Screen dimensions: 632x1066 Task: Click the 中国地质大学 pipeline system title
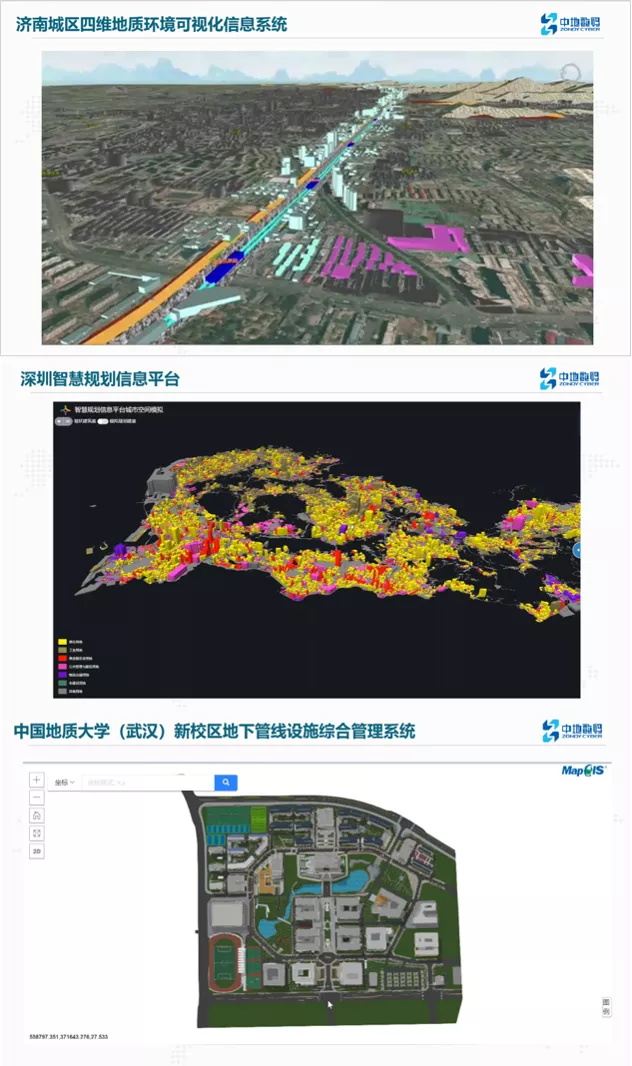click(x=214, y=731)
